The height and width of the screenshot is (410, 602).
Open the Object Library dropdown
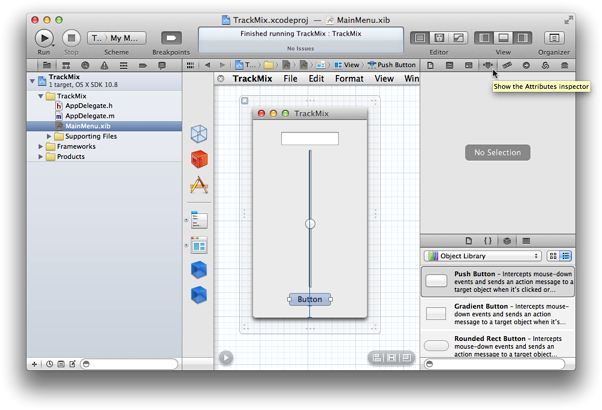(x=483, y=256)
